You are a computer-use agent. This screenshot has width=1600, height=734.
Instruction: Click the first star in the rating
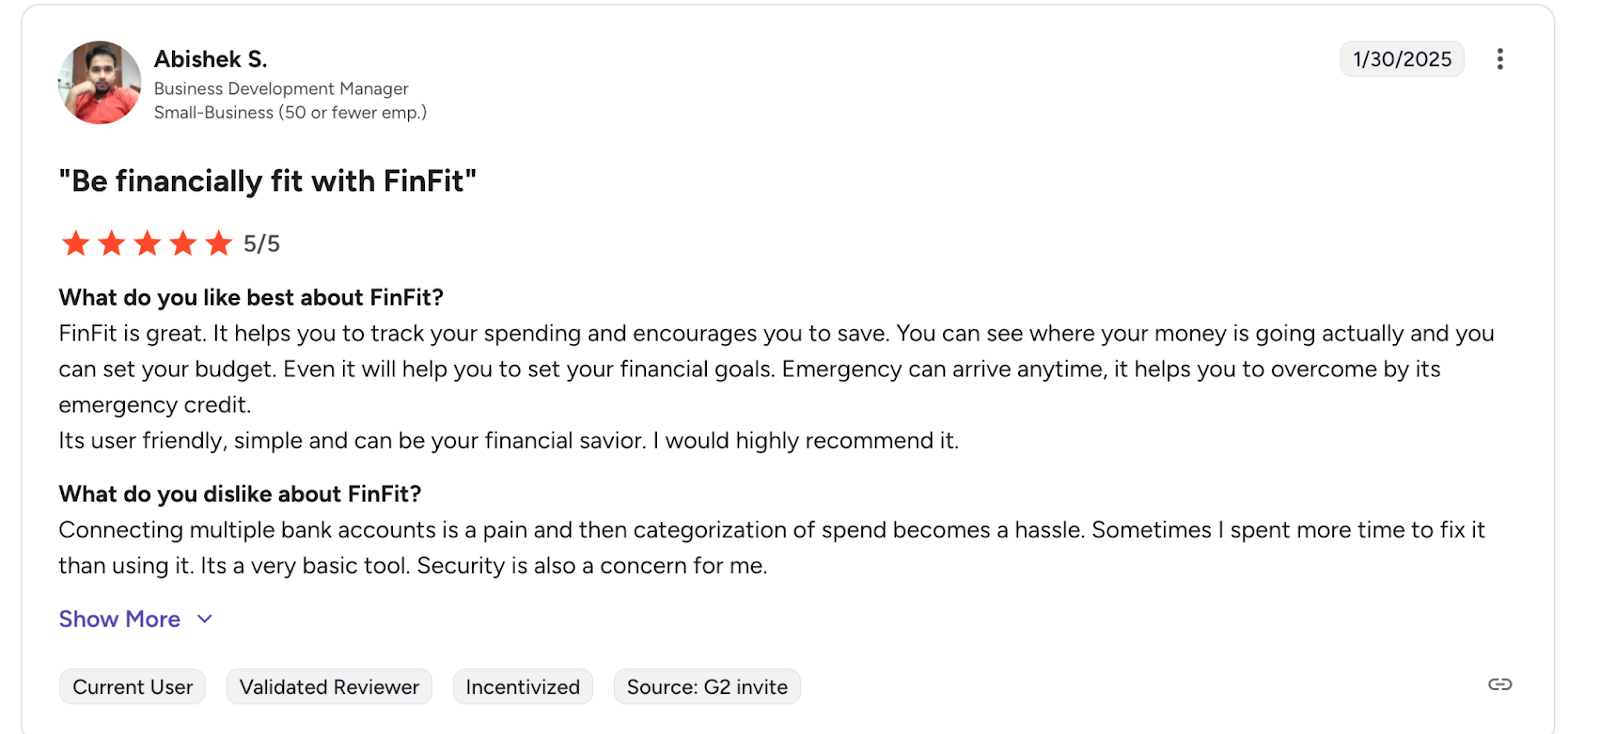76,243
